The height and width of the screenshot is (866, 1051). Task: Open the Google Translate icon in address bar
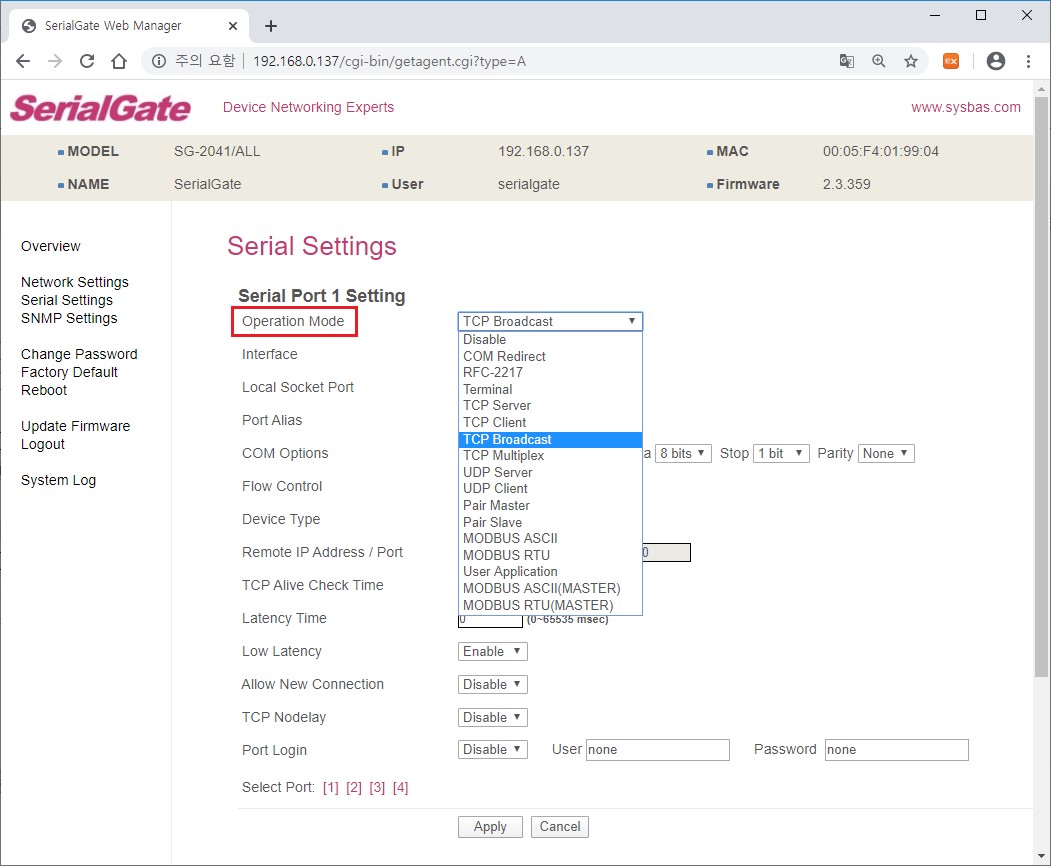pos(846,60)
